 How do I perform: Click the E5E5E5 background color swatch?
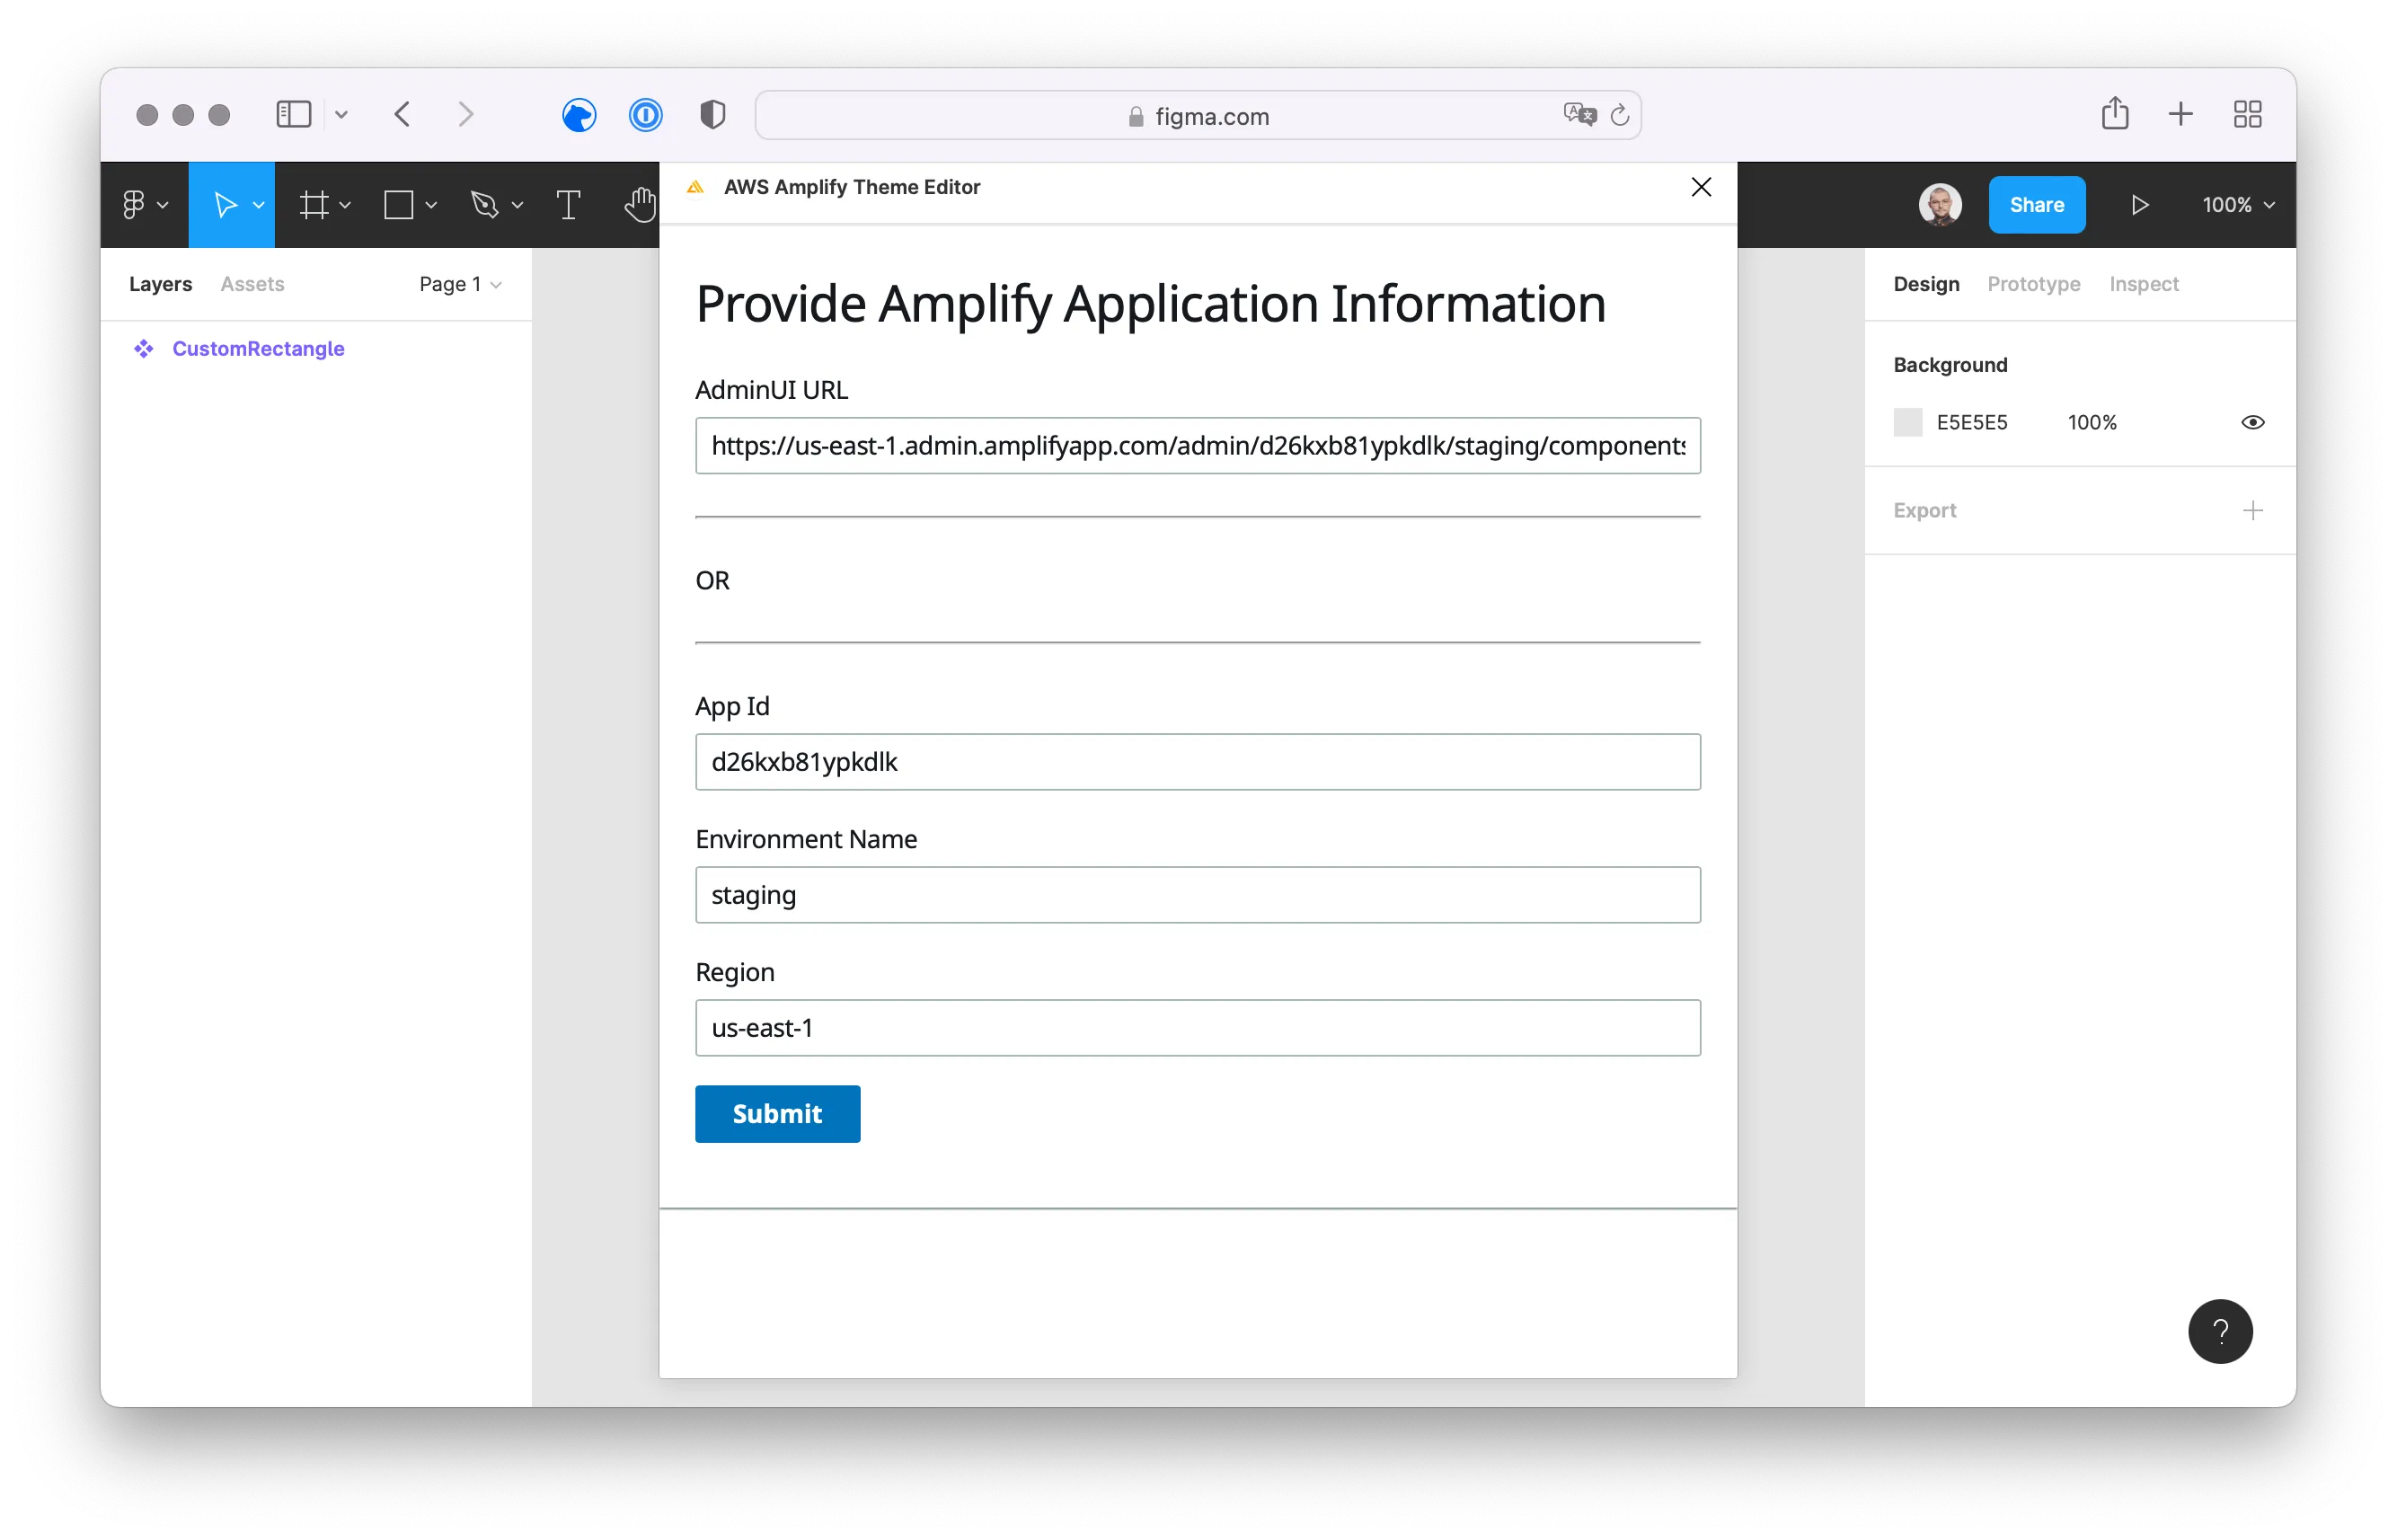tap(1908, 421)
